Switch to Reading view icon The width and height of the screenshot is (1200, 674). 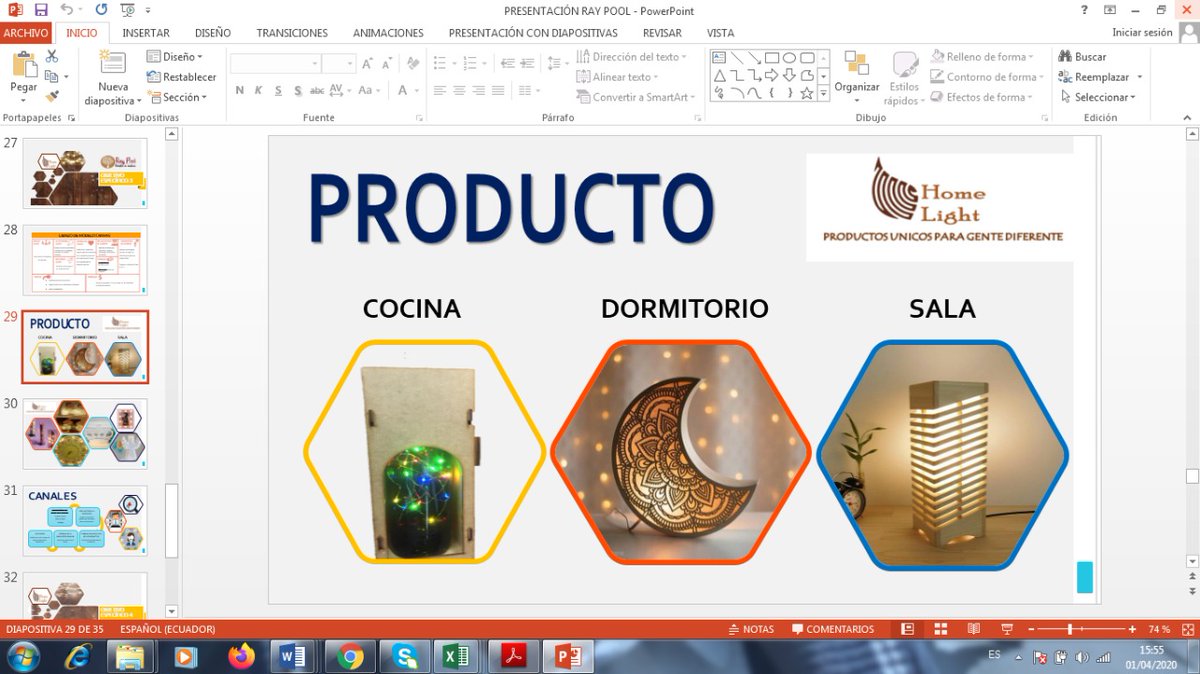pos(973,629)
